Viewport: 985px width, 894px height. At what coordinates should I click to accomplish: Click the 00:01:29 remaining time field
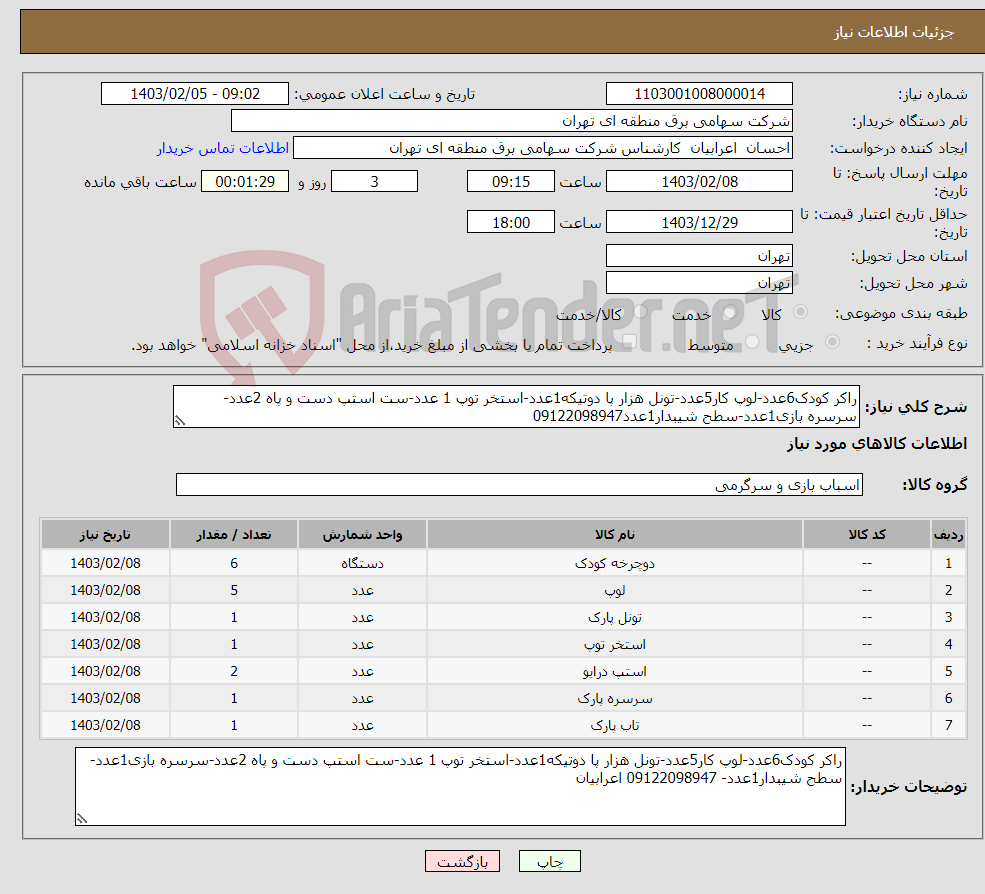tap(245, 182)
